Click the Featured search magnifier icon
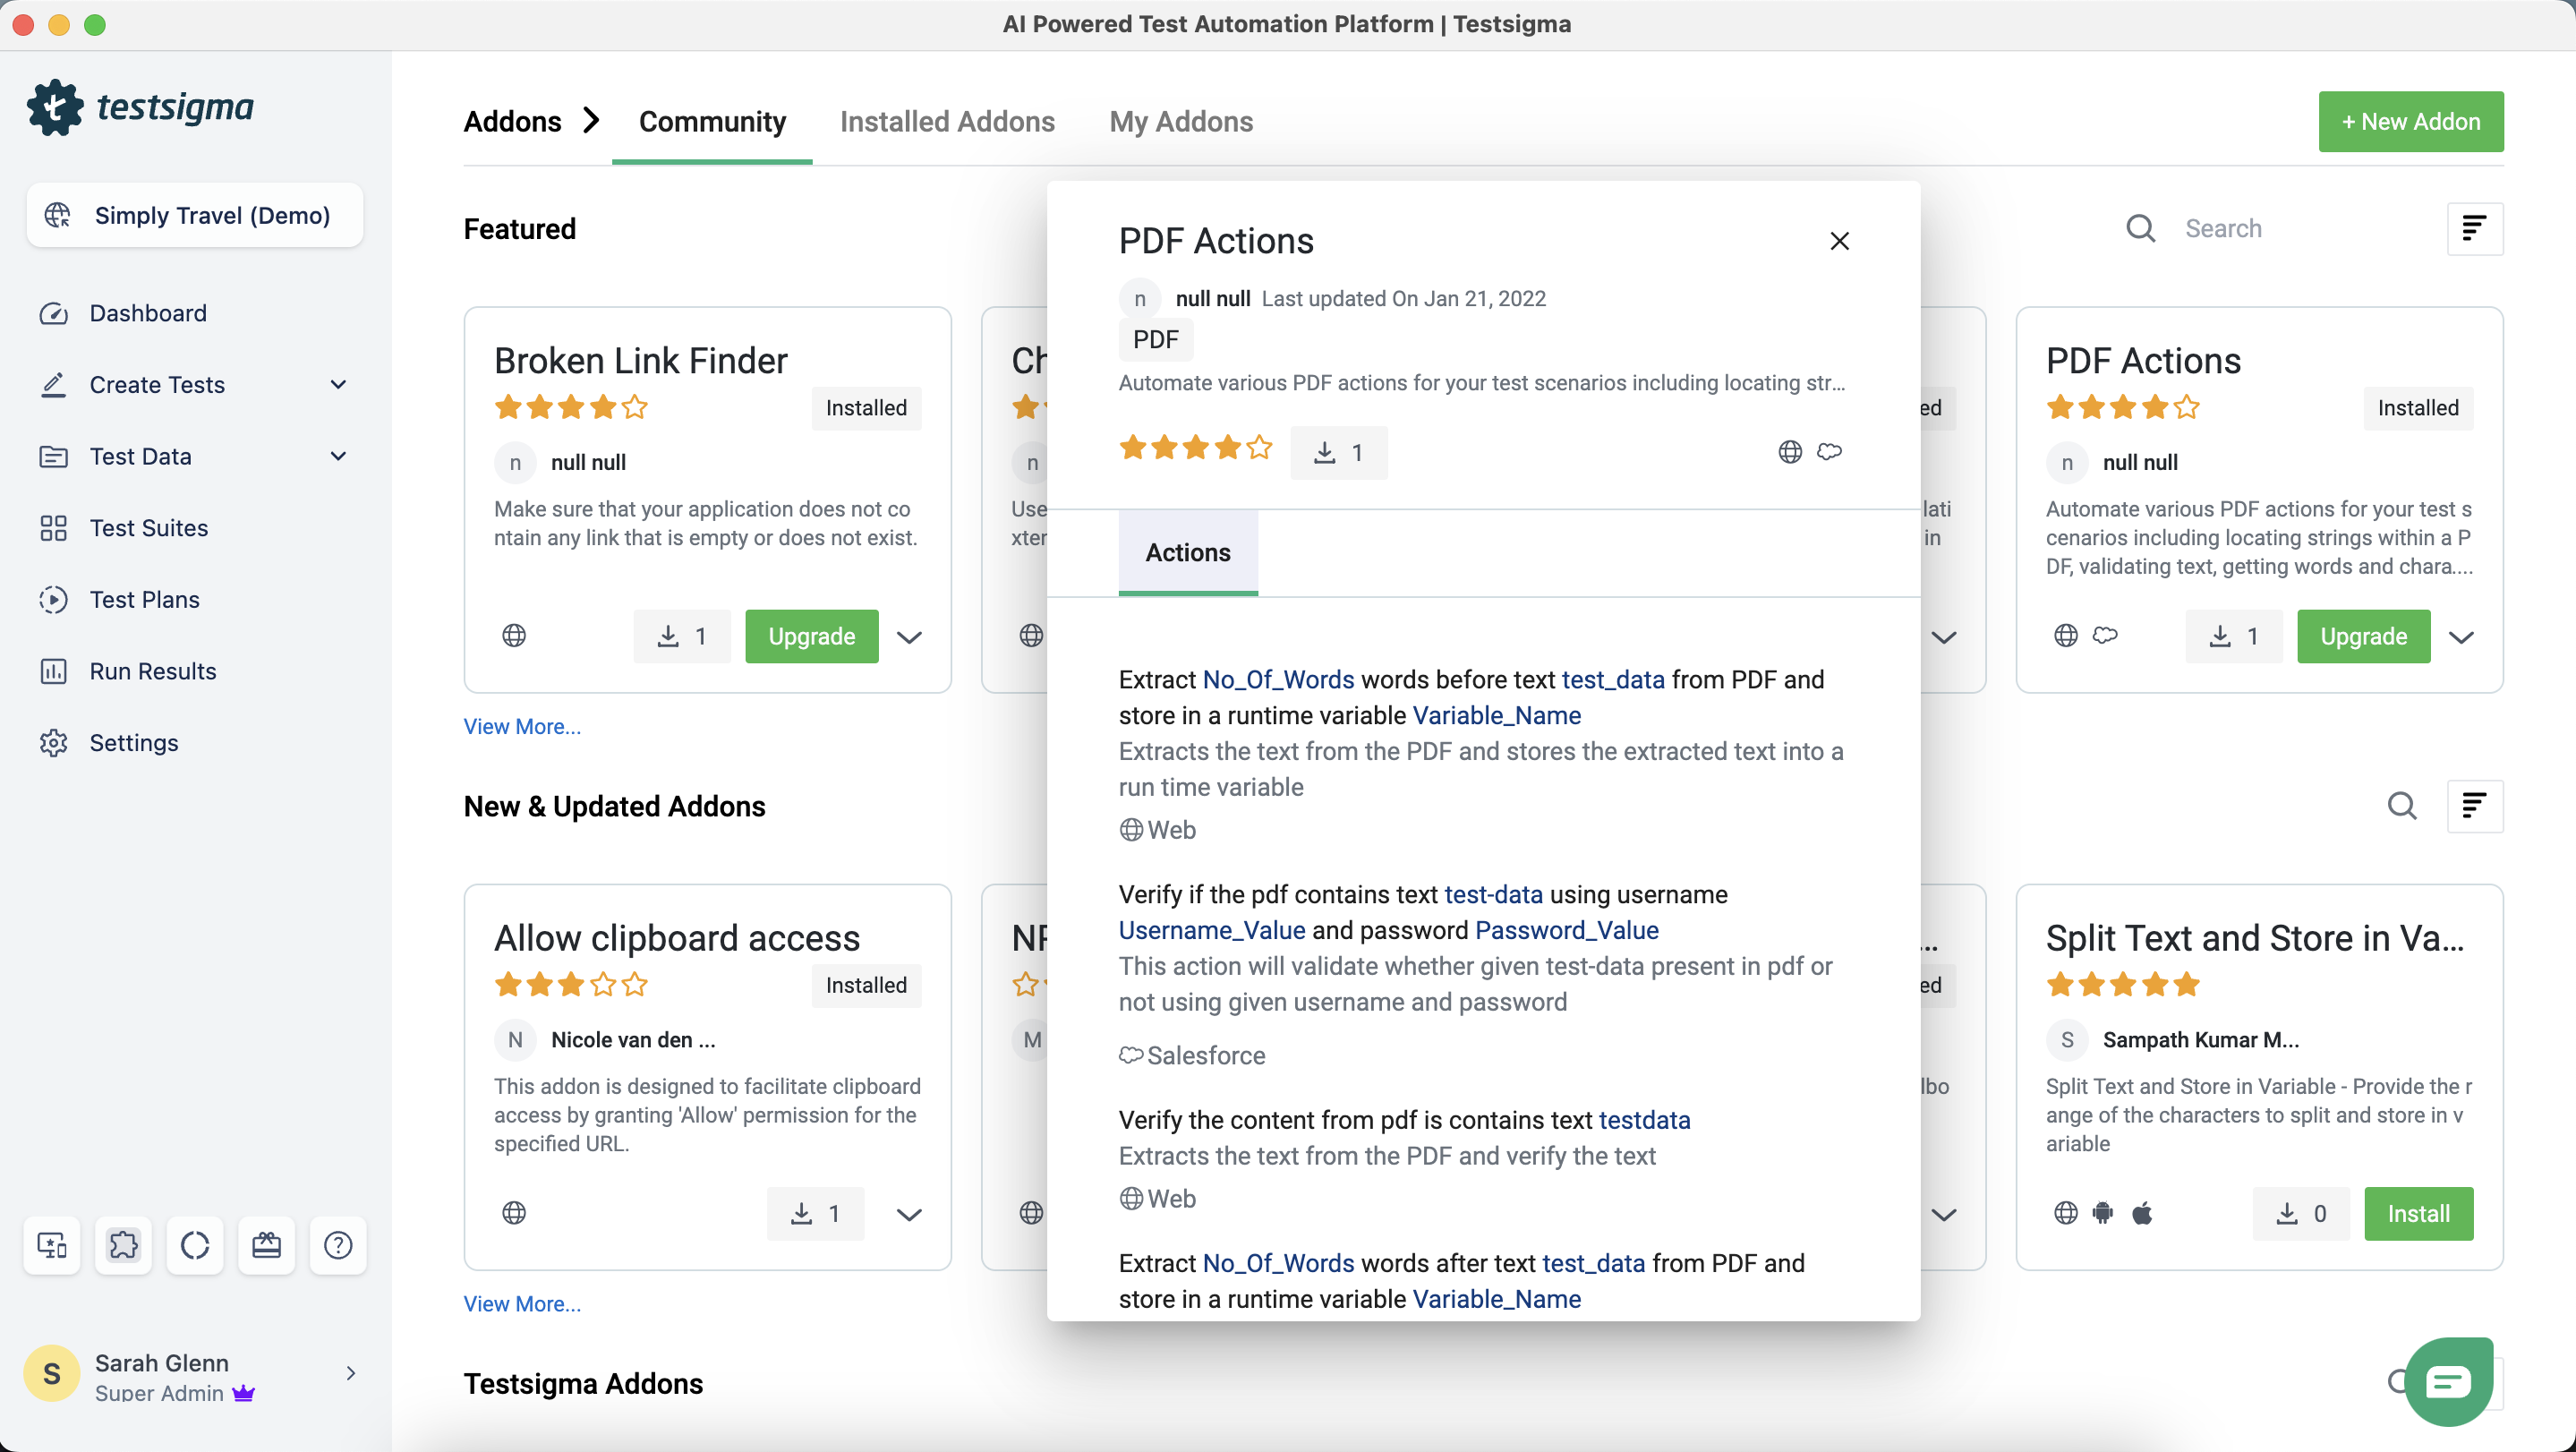The height and width of the screenshot is (1452, 2576). pyautogui.click(x=2140, y=228)
